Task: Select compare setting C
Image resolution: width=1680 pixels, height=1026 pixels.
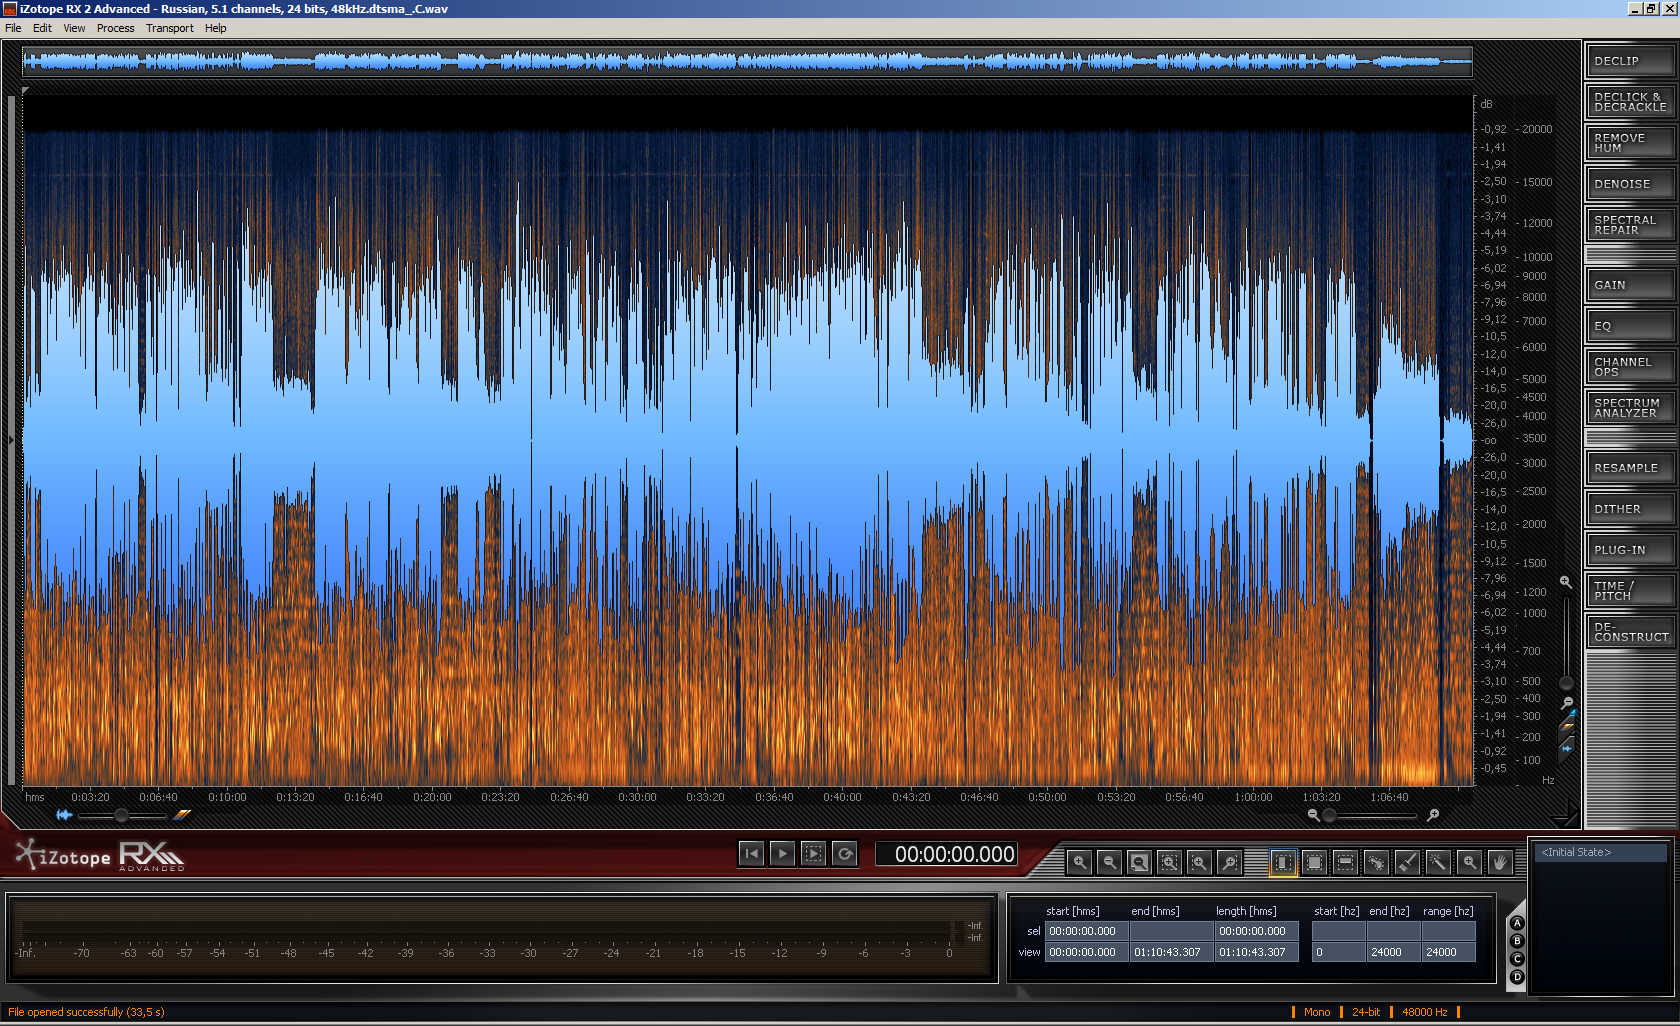Action: point(1517,959)
